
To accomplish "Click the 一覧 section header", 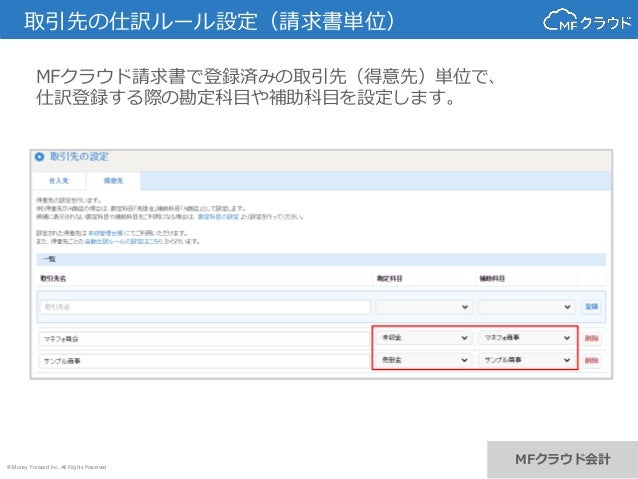I will 321,259.
